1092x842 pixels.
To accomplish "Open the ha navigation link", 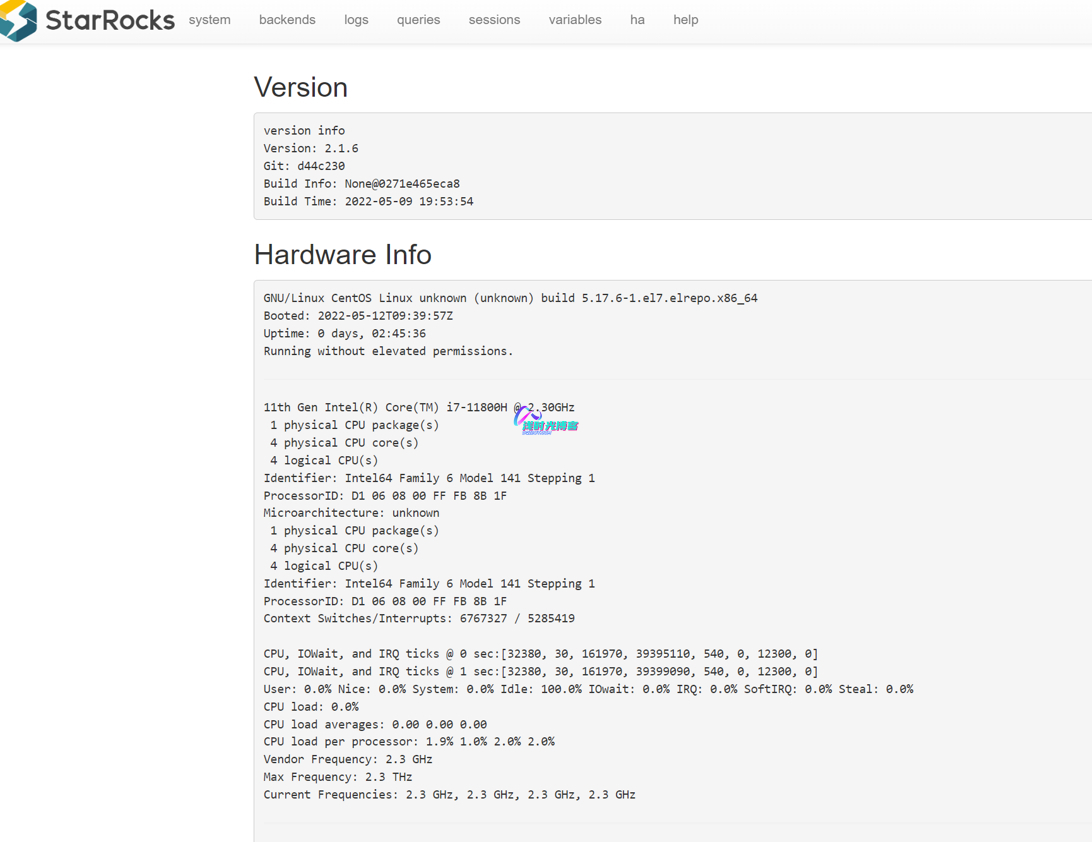I will tap(637, 20).
